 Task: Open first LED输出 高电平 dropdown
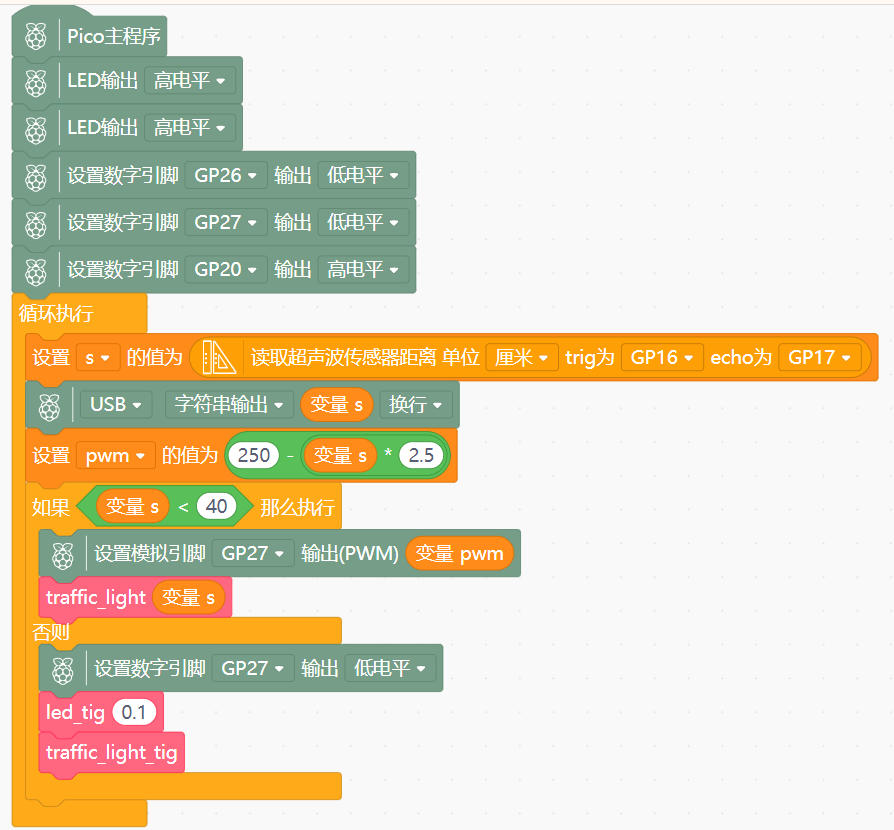[x=190, y=80]
